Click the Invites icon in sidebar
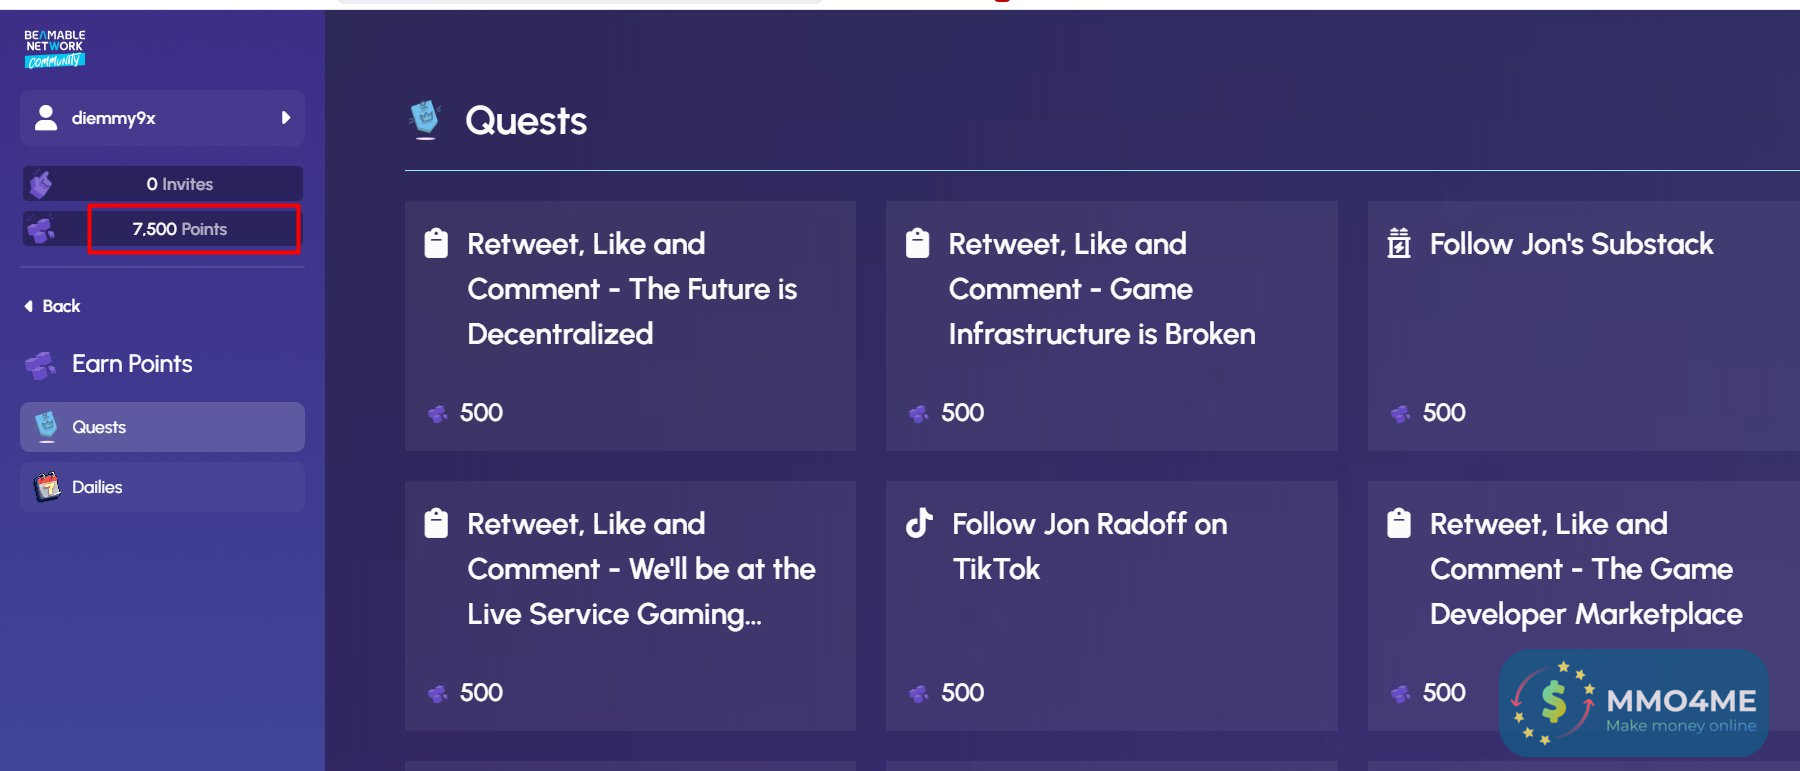Viewport: 1800px width, 771px height. [x=41, y=184]
